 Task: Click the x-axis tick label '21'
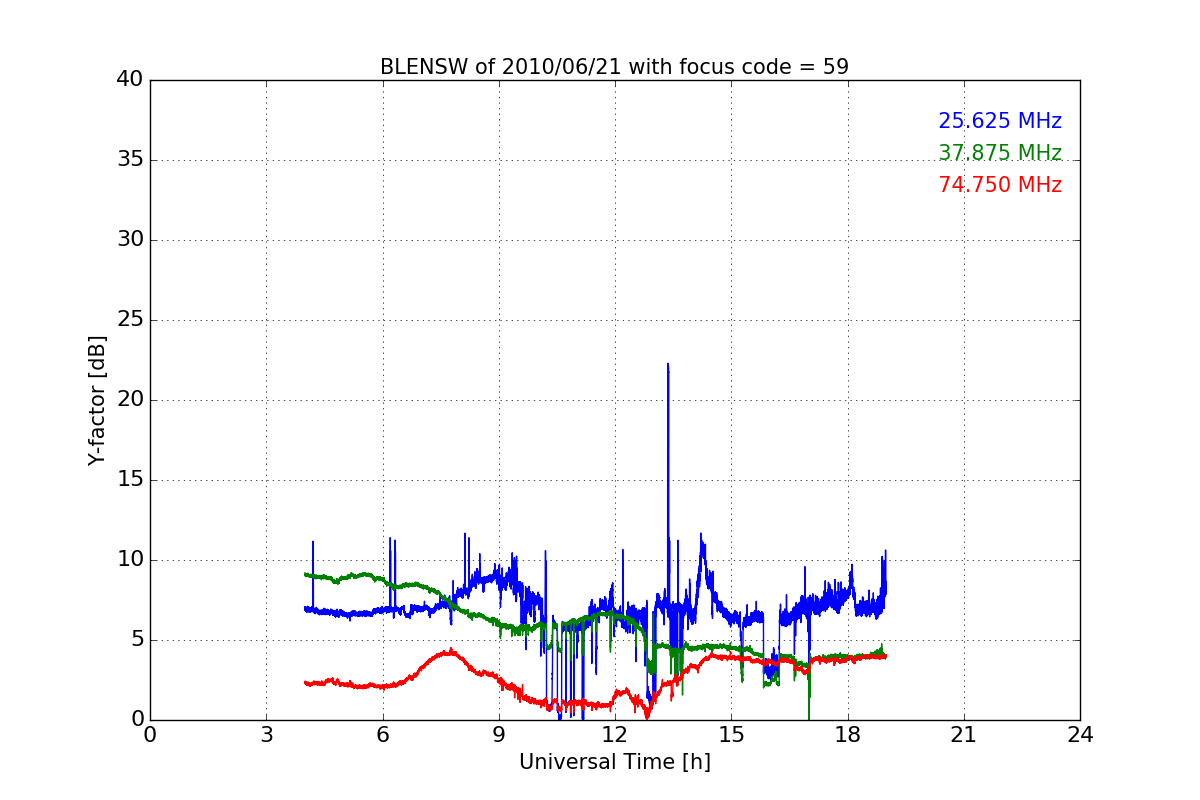(x=964, y=735)
